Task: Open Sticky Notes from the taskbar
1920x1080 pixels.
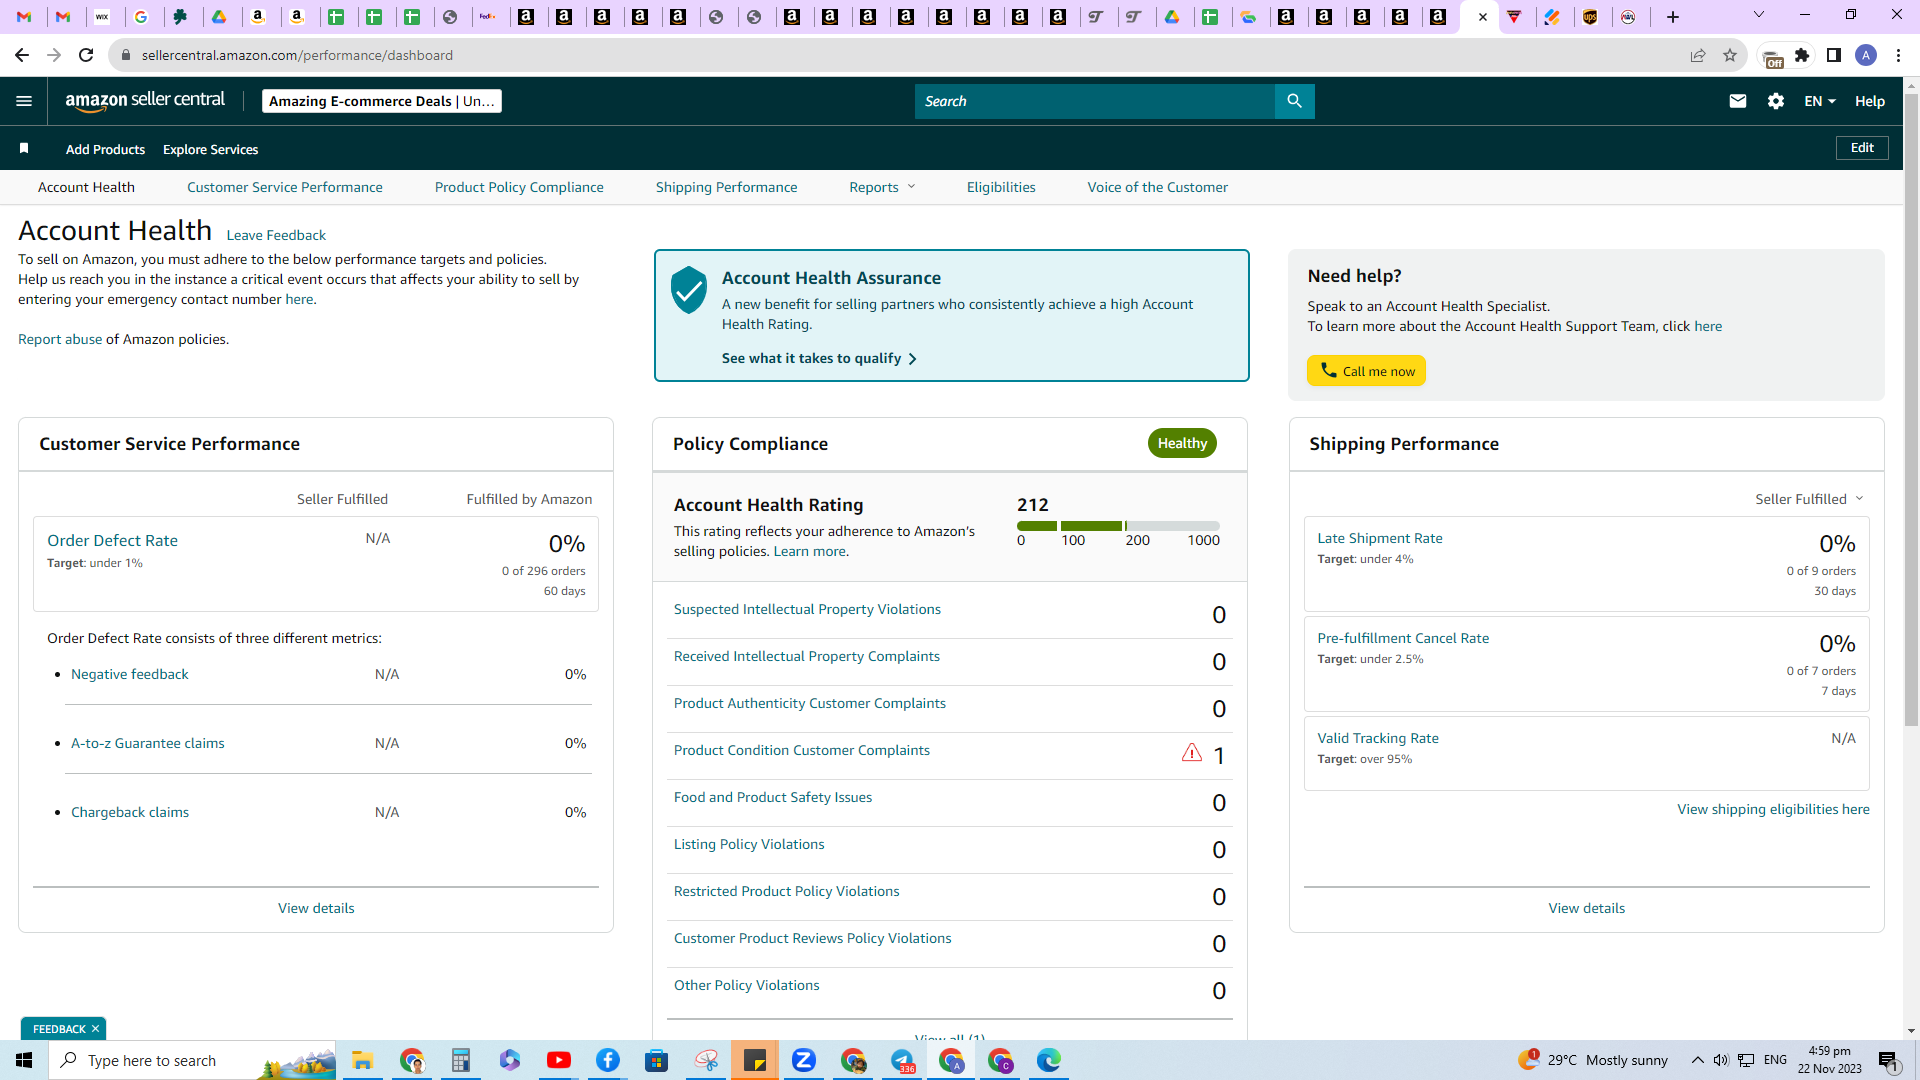Action: coord(755,1060)
